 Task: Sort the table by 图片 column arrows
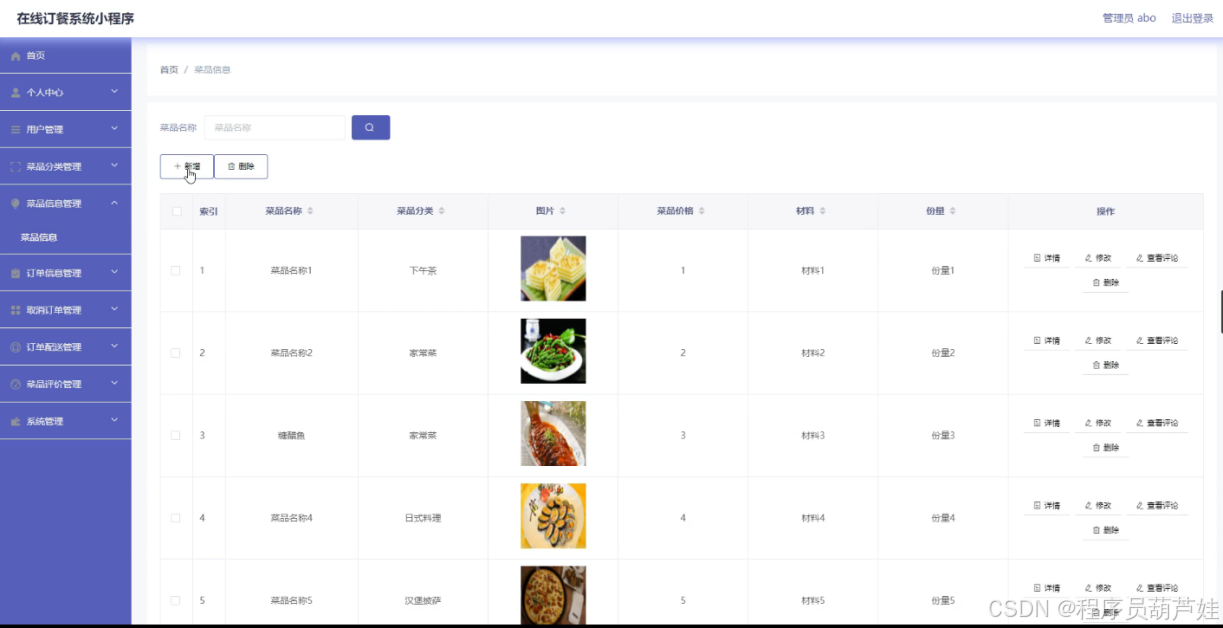pyautogui.click(x=562, y=211)
